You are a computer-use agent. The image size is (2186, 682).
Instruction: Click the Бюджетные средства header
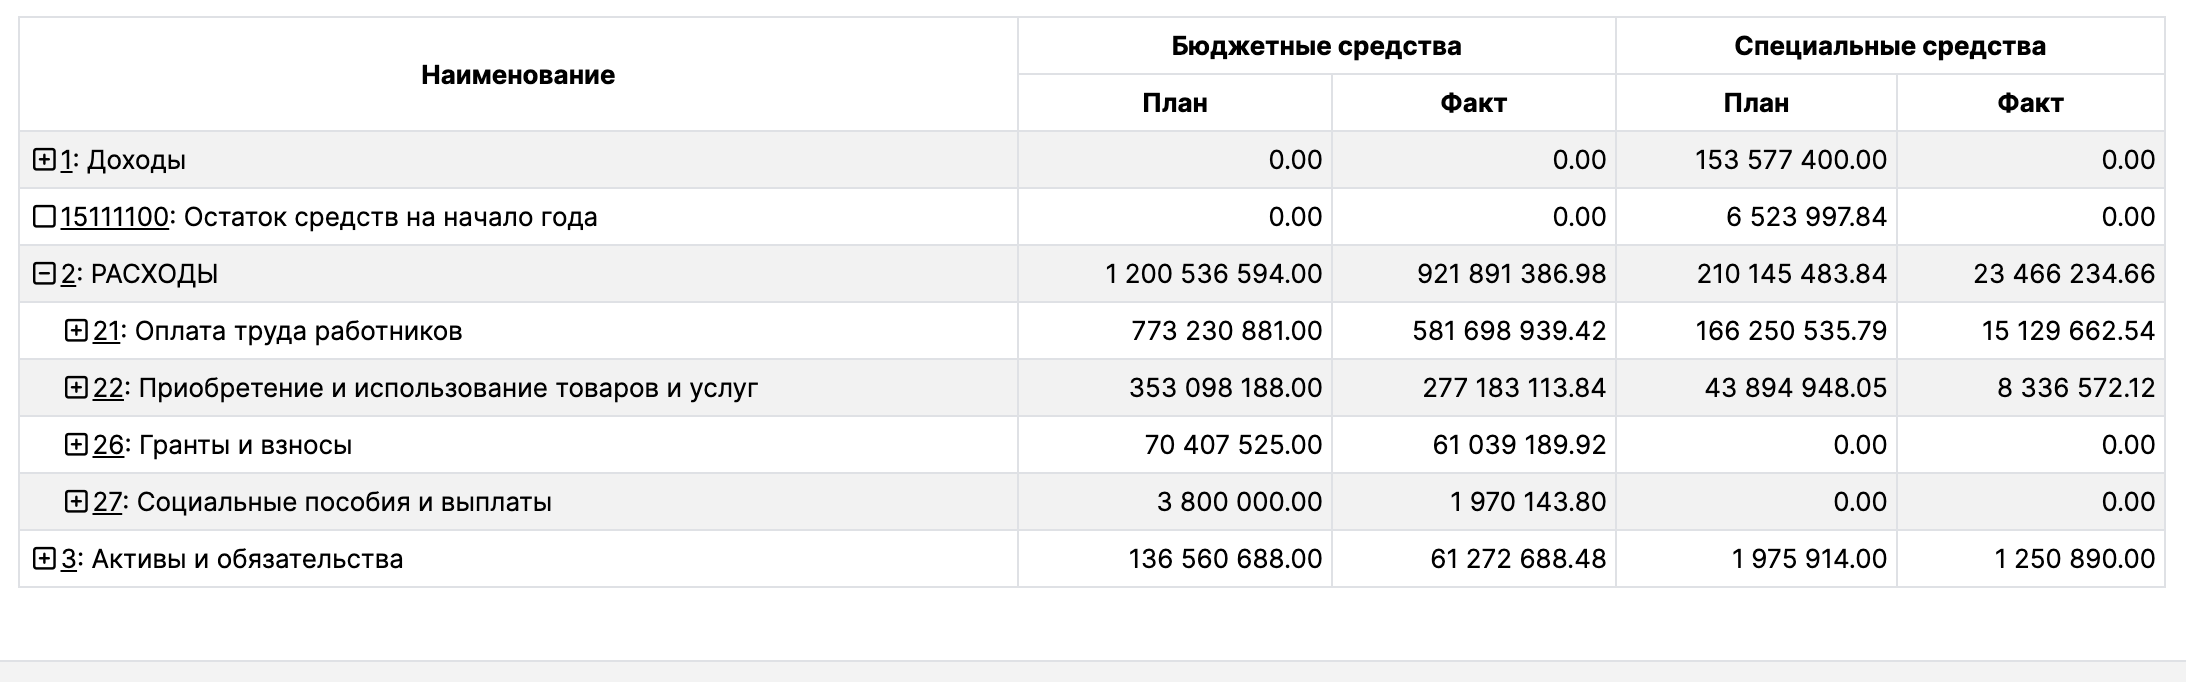click(1315, 46)
